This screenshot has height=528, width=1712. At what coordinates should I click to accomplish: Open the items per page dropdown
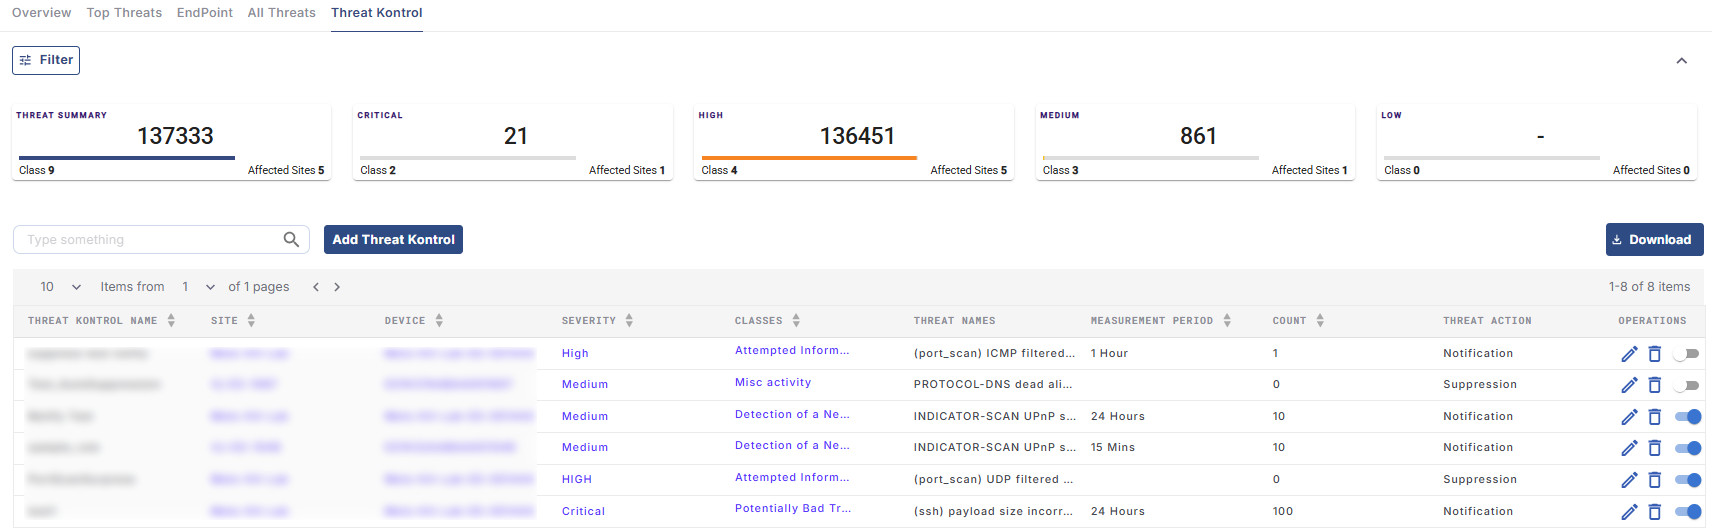tap(60, 287)
